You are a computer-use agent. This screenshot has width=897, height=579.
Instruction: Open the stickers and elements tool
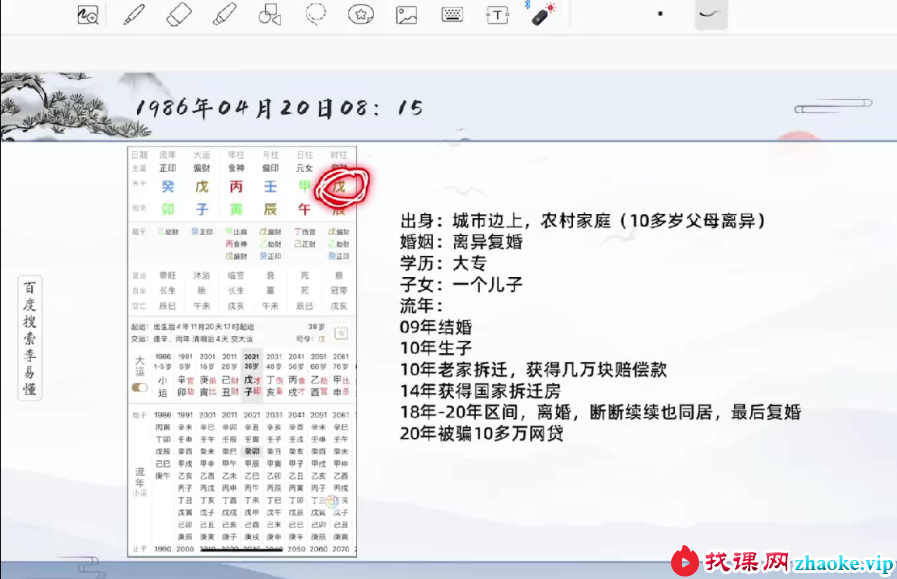[361, 15]
